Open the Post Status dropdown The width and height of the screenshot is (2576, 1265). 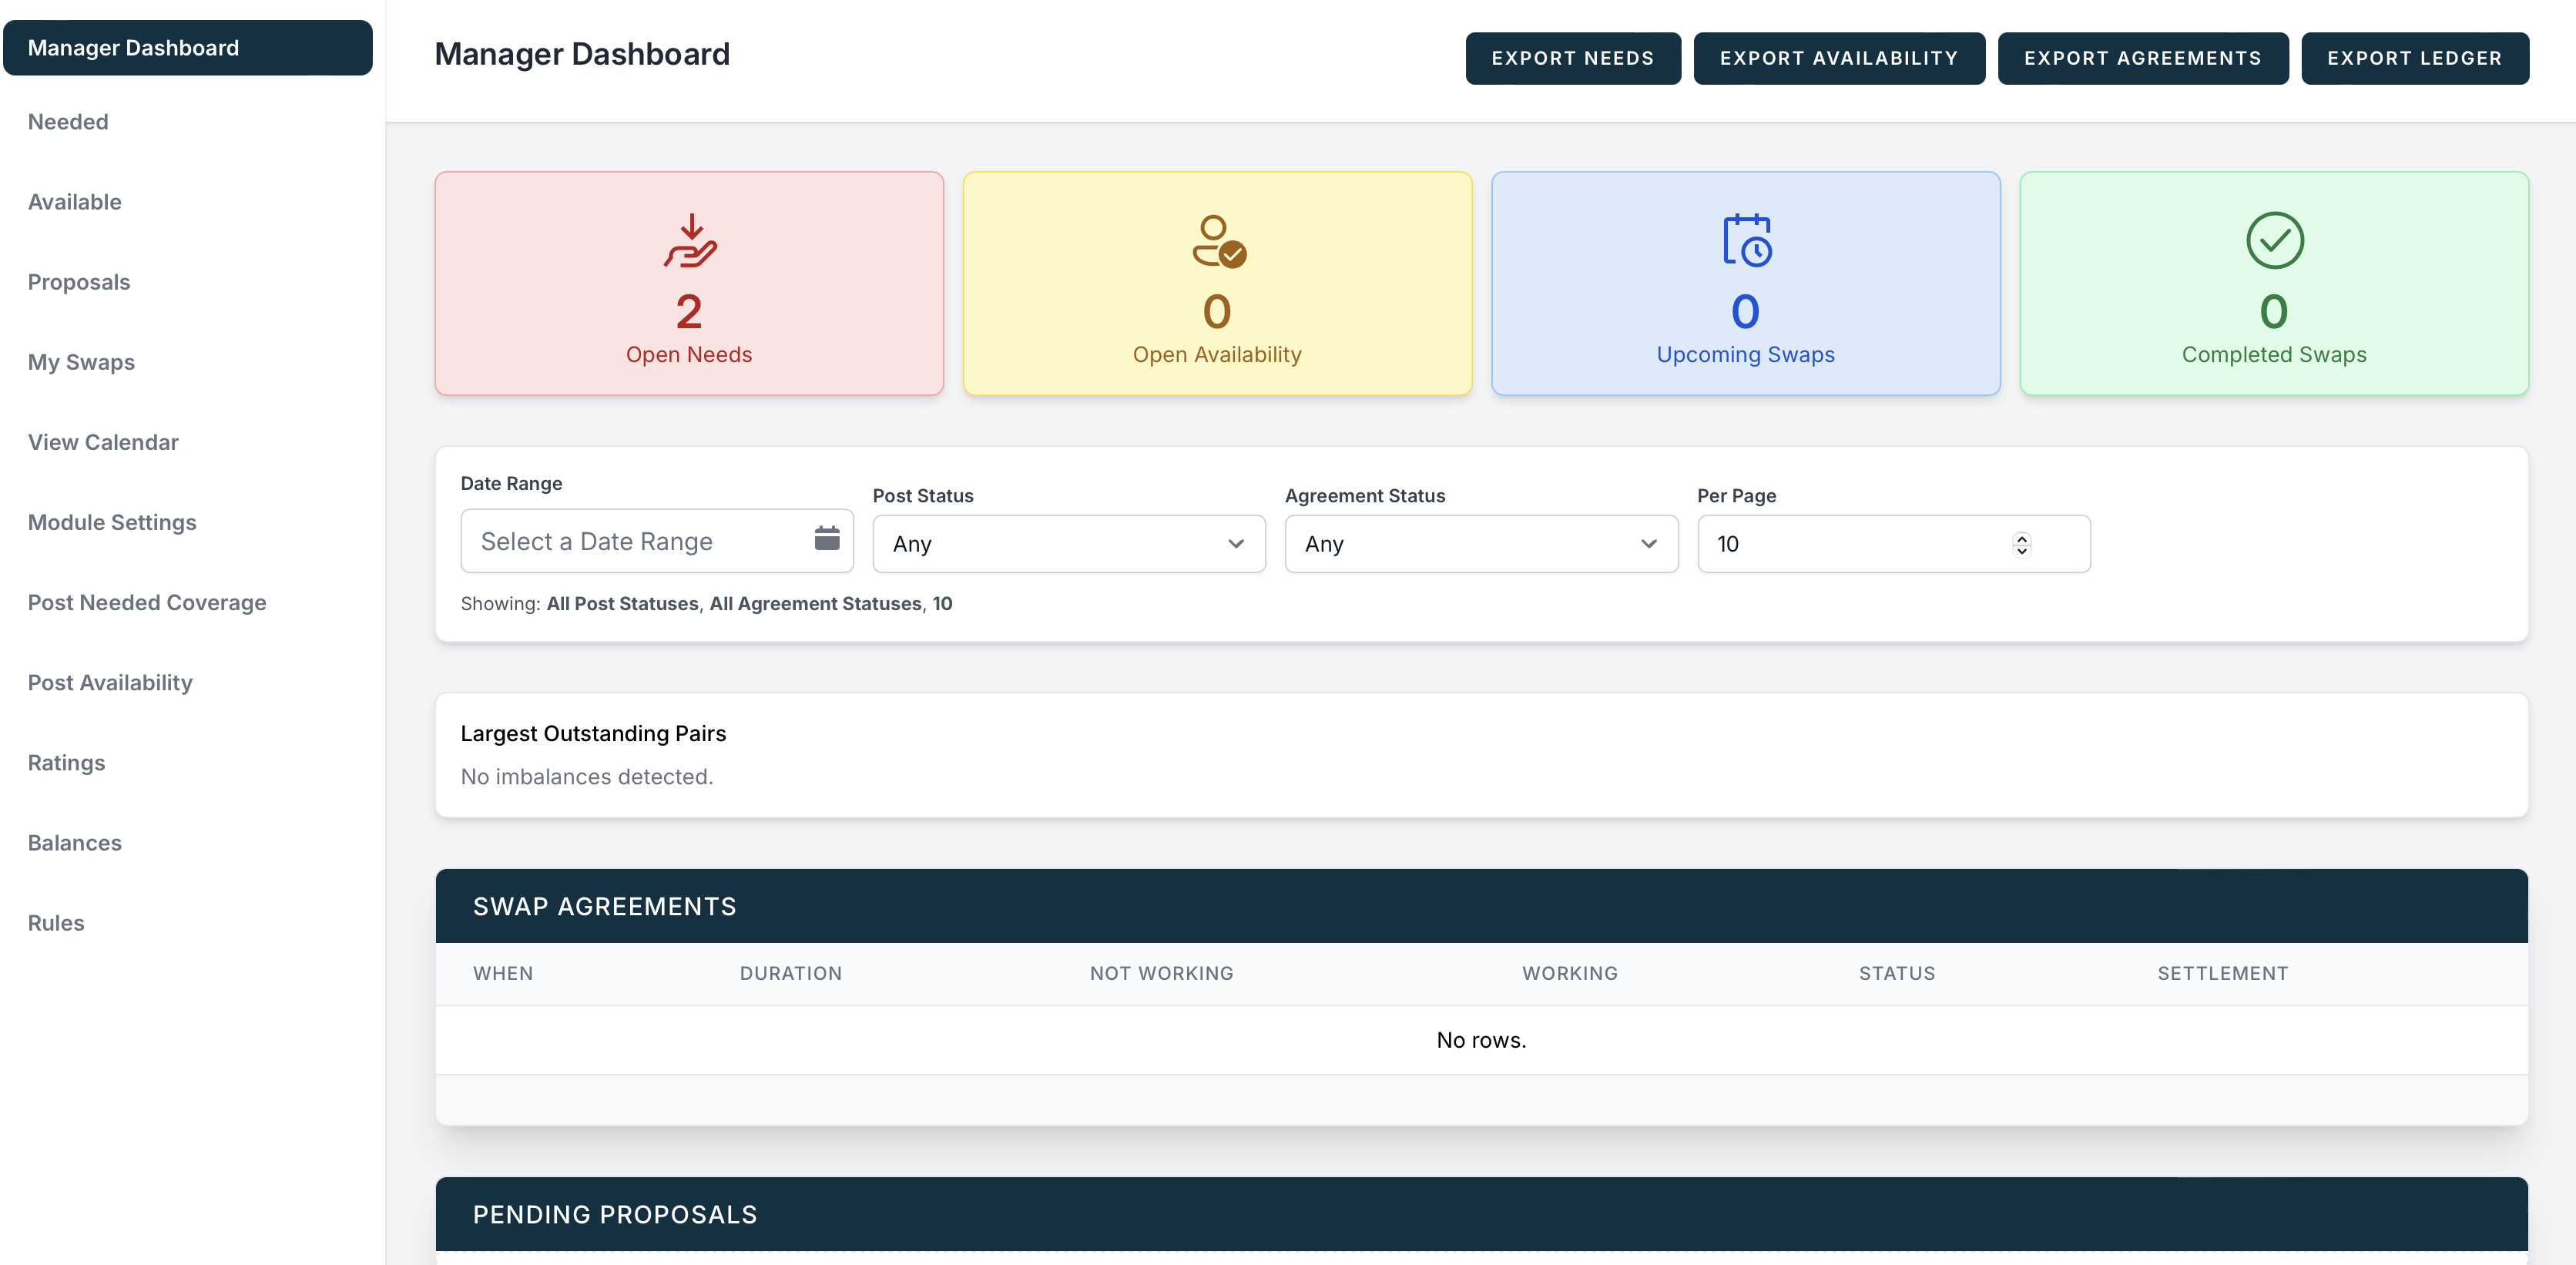tap(1068, 544)
